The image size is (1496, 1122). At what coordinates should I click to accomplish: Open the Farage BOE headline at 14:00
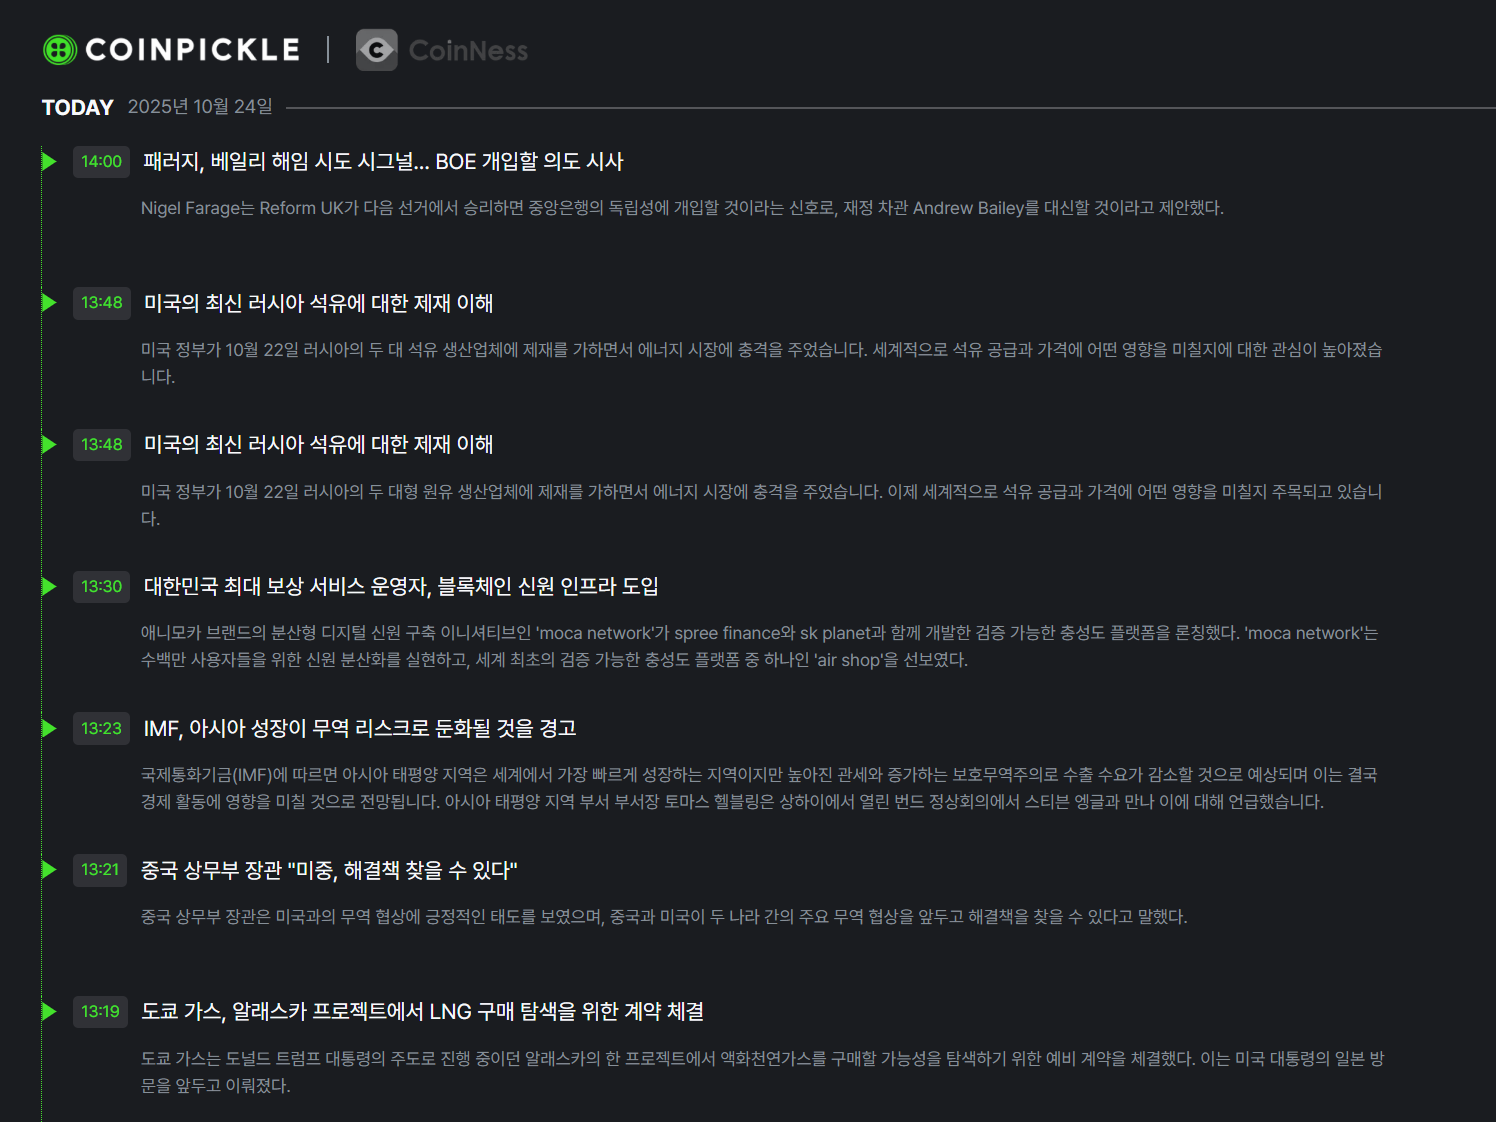click(x=383, y=162)
